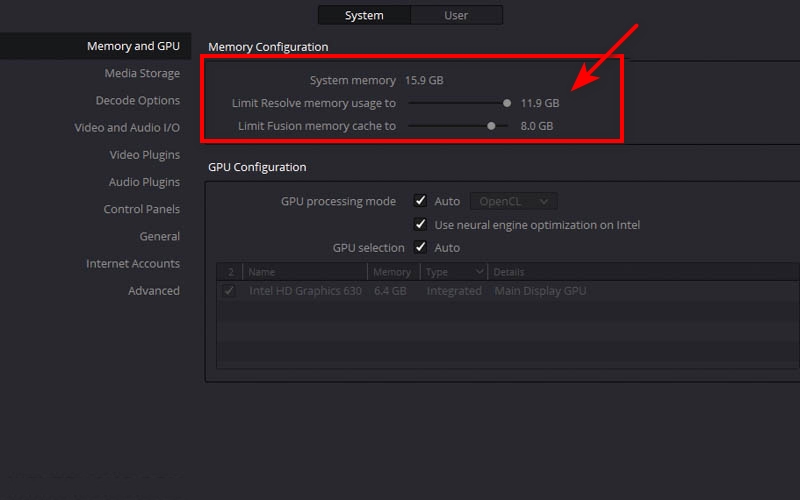Click the Limit Fusion memory cache label

click(317, 126)
